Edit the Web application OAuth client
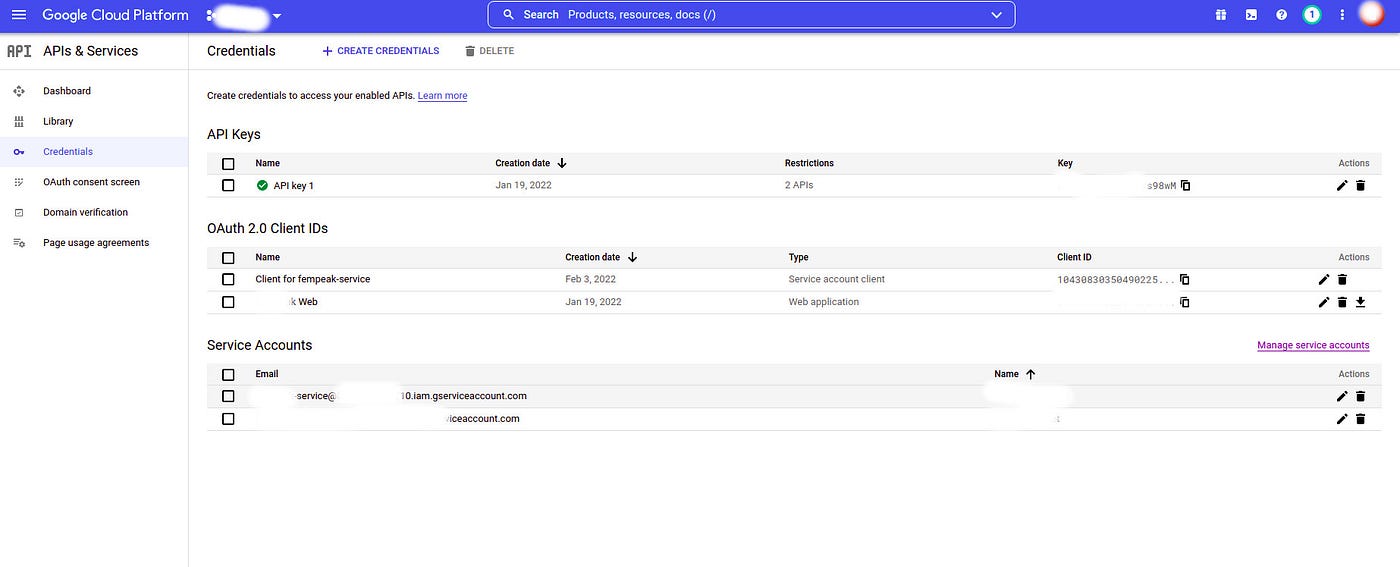Screen dimensions: 1400x567 1324,302
